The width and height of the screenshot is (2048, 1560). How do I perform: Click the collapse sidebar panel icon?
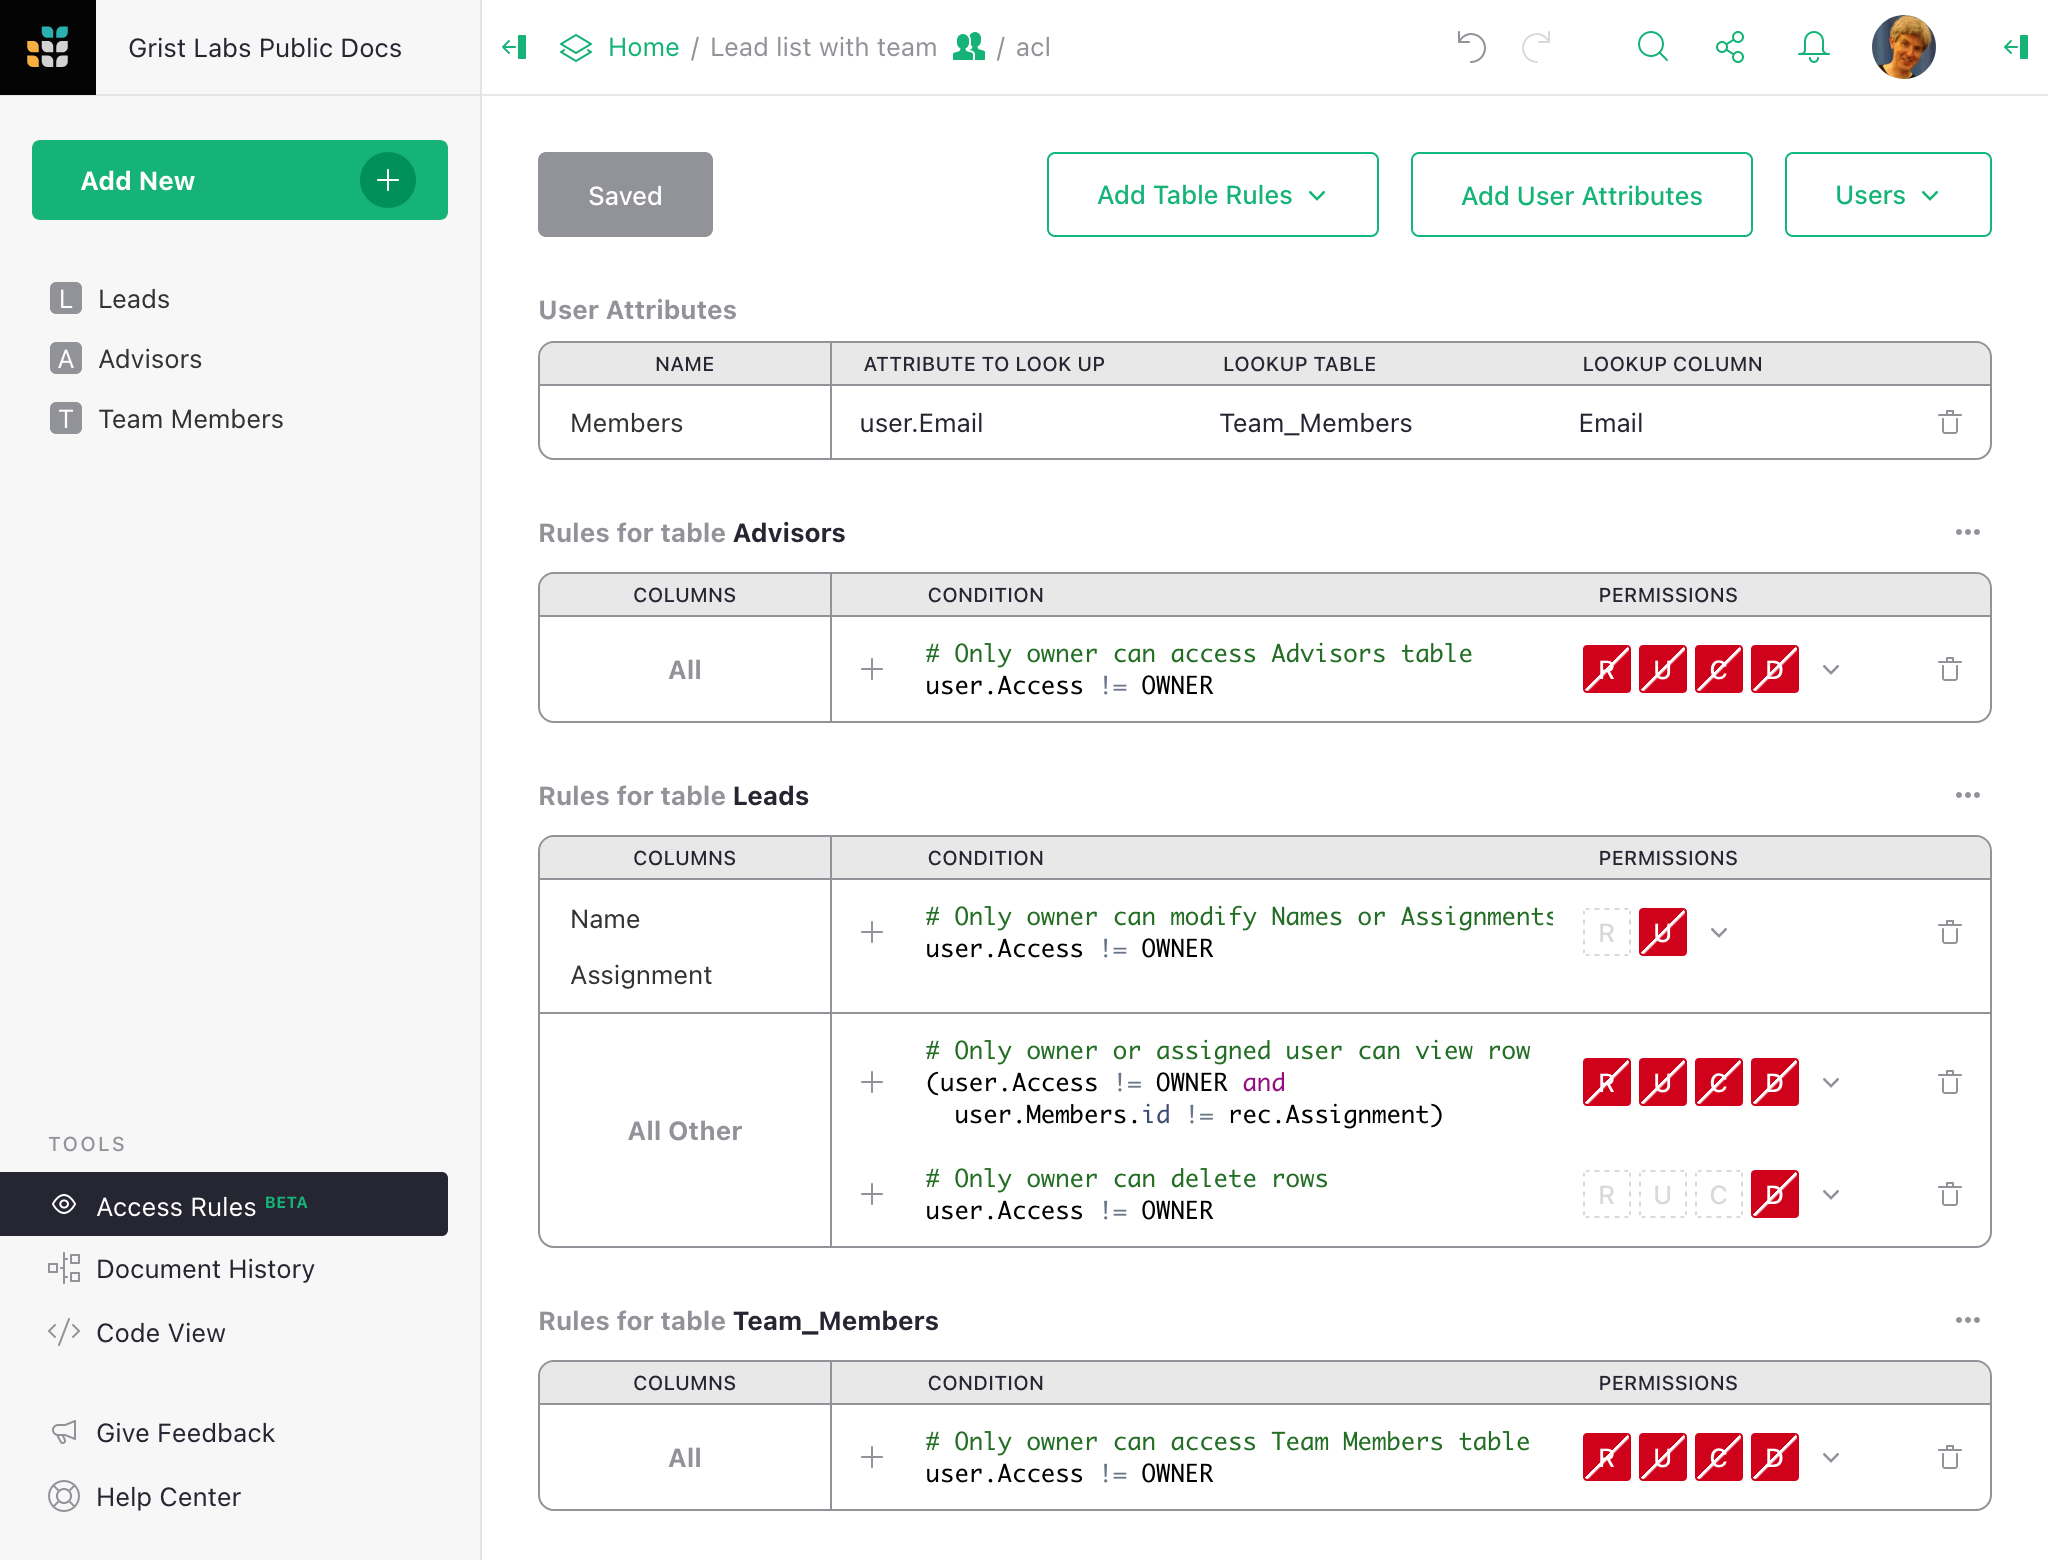[514, 44]
